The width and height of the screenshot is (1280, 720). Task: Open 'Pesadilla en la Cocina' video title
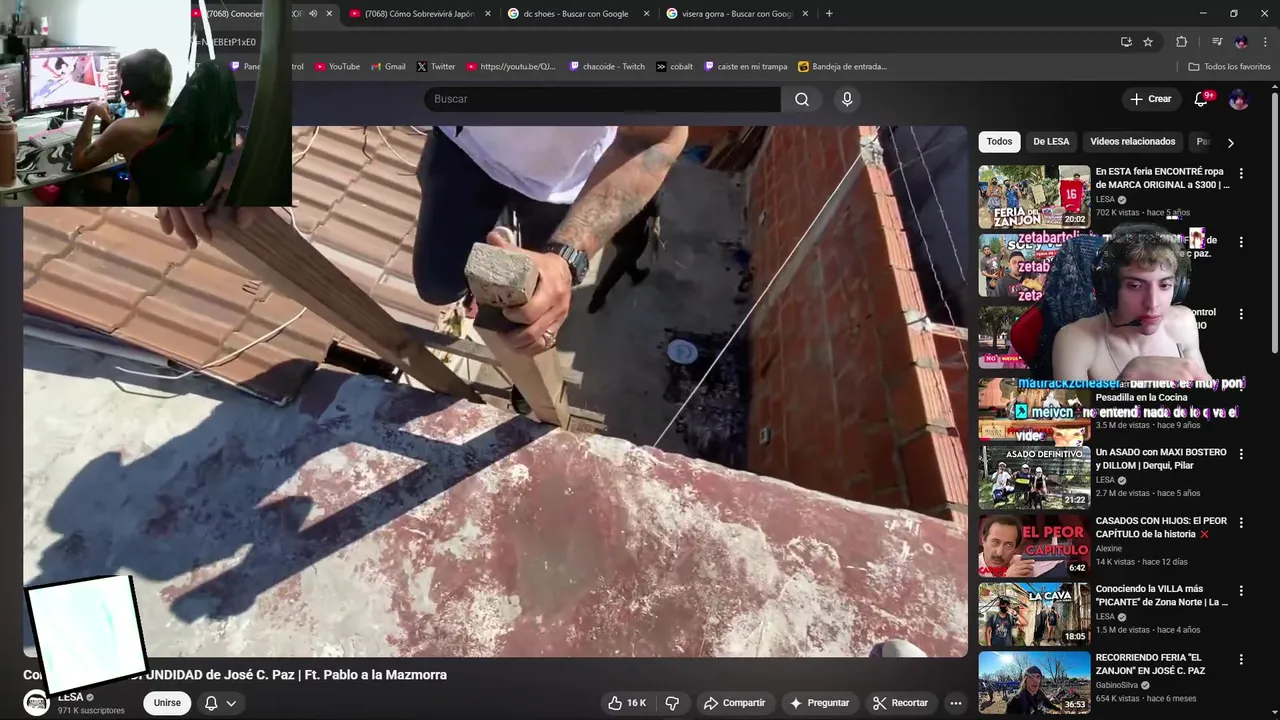pyautogui.click(x=1141, y=397)
